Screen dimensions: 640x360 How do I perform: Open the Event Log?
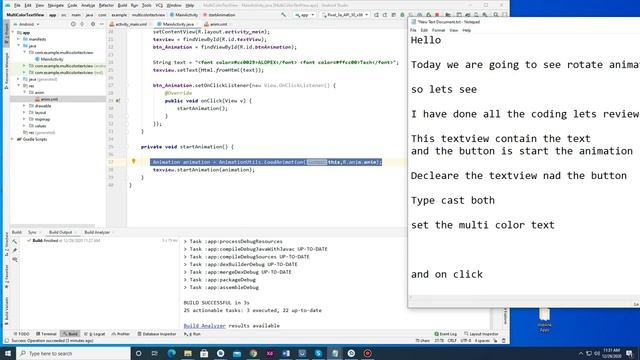tap(446, 334)
